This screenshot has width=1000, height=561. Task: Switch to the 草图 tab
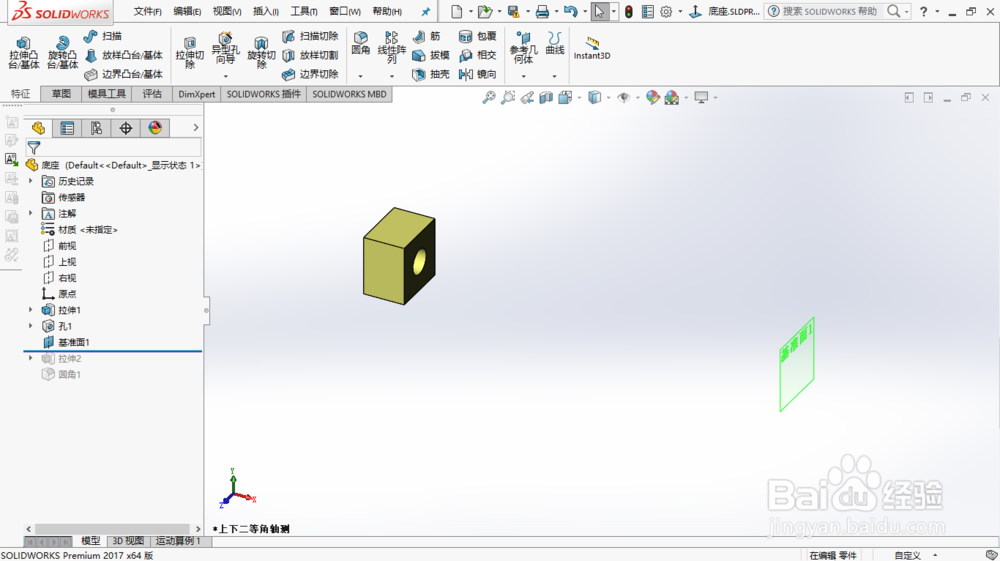click(61, 94)
